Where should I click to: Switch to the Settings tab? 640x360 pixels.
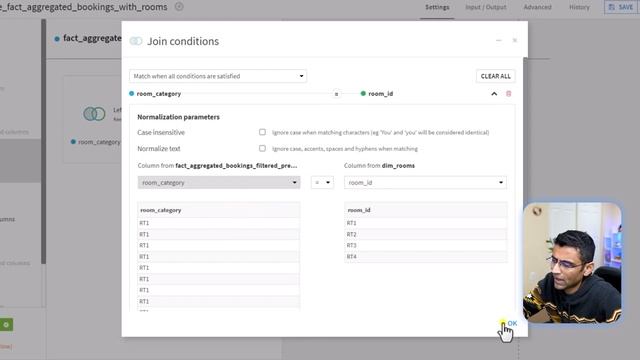[x=437, y=7]
